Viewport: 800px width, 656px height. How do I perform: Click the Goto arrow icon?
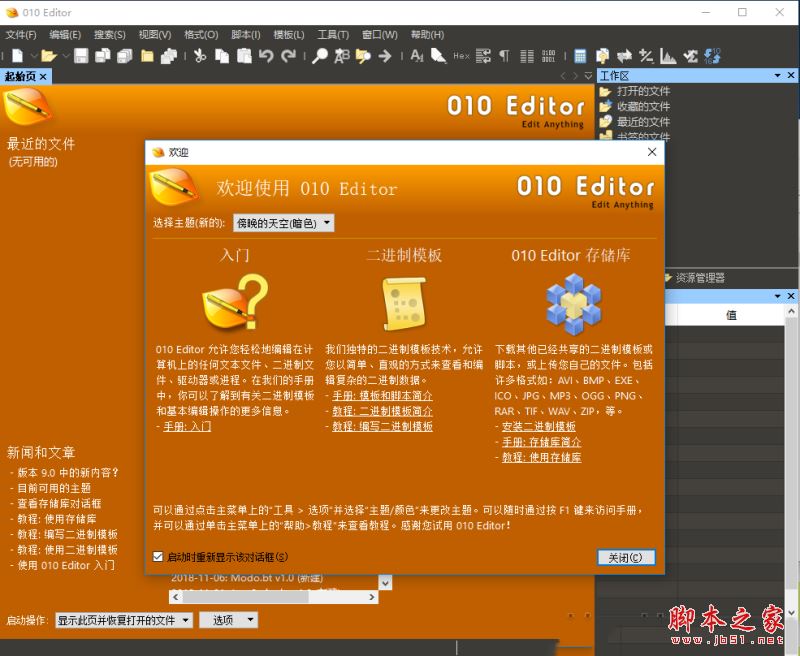click(385, 55)
